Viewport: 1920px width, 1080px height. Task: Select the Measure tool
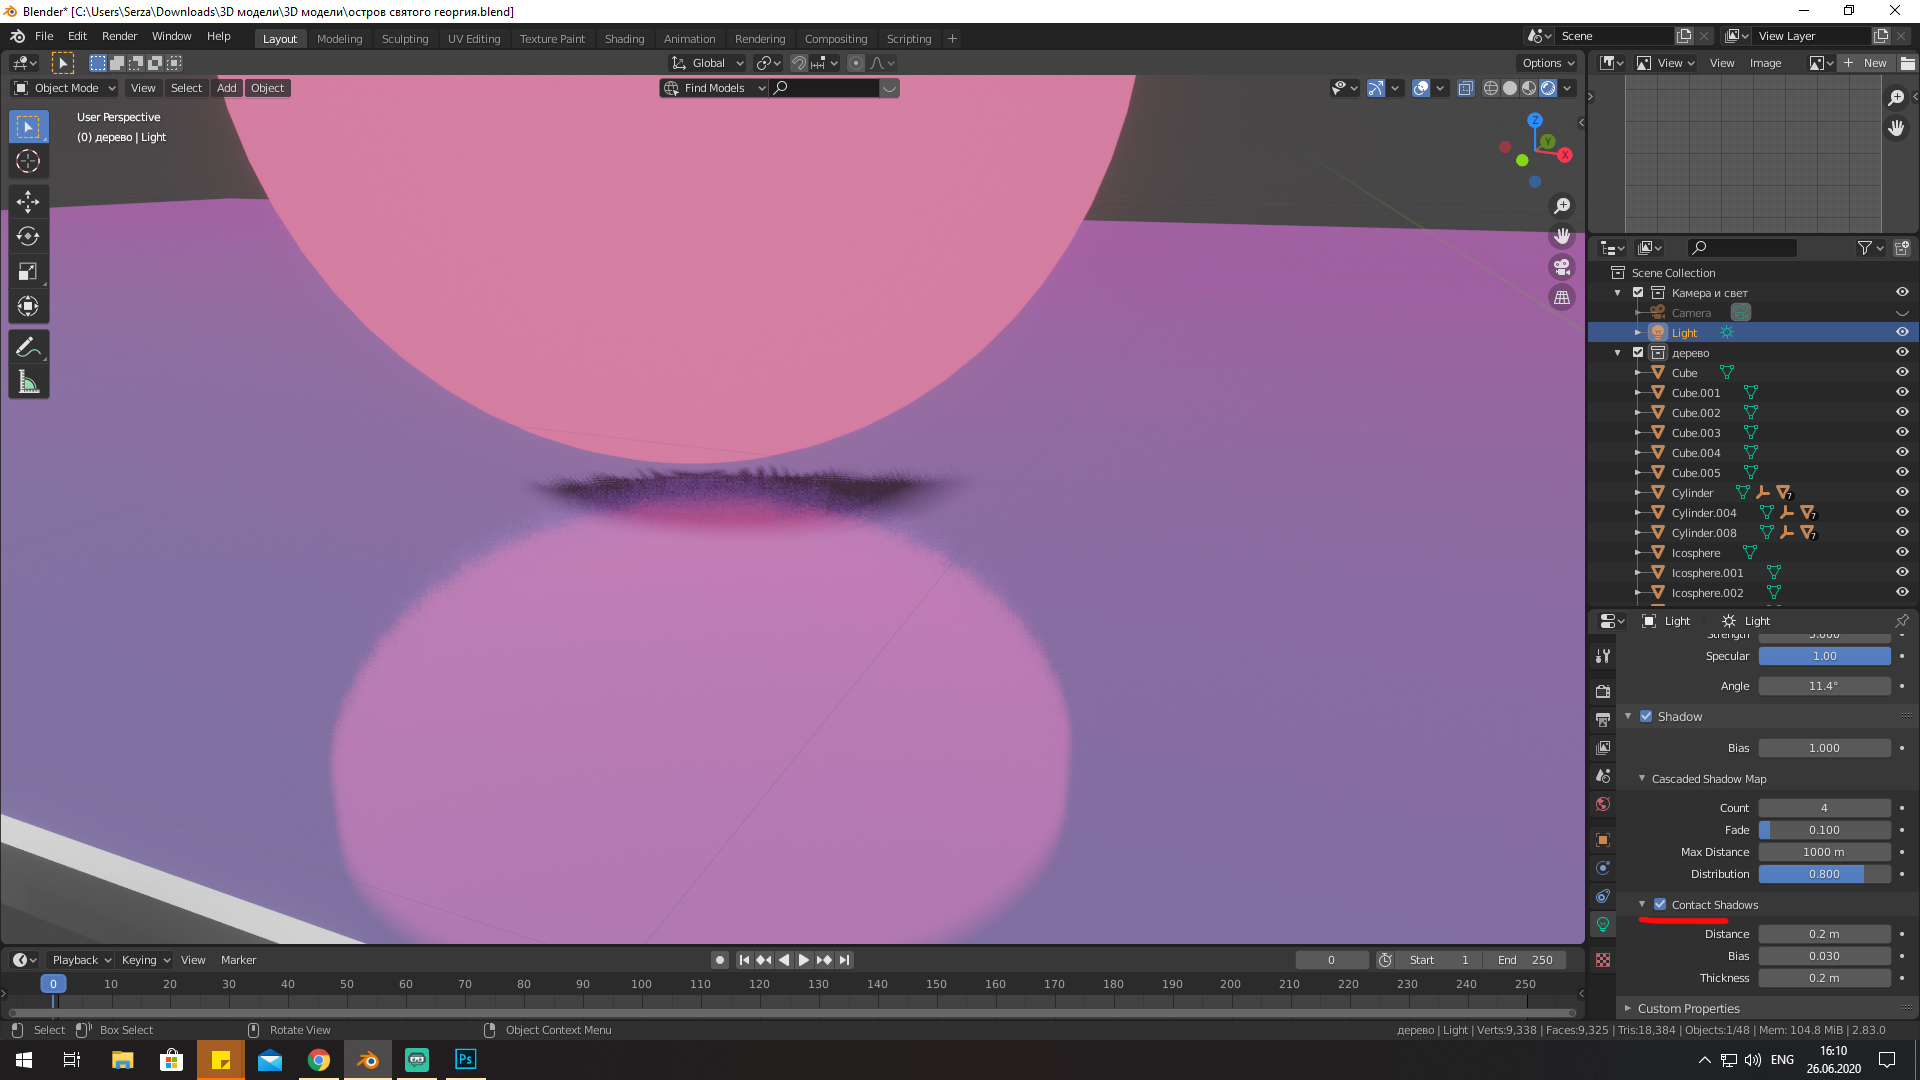28,382
